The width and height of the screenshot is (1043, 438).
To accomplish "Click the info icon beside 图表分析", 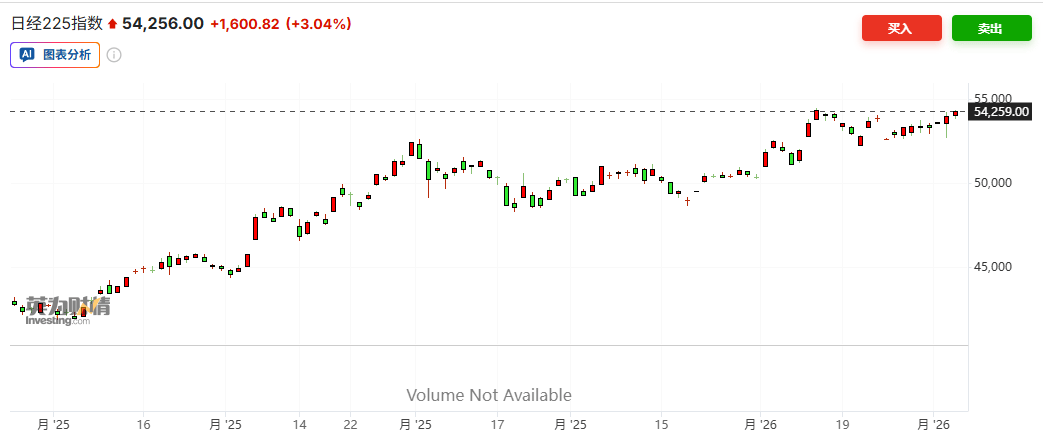I will [x=114, y=55].
